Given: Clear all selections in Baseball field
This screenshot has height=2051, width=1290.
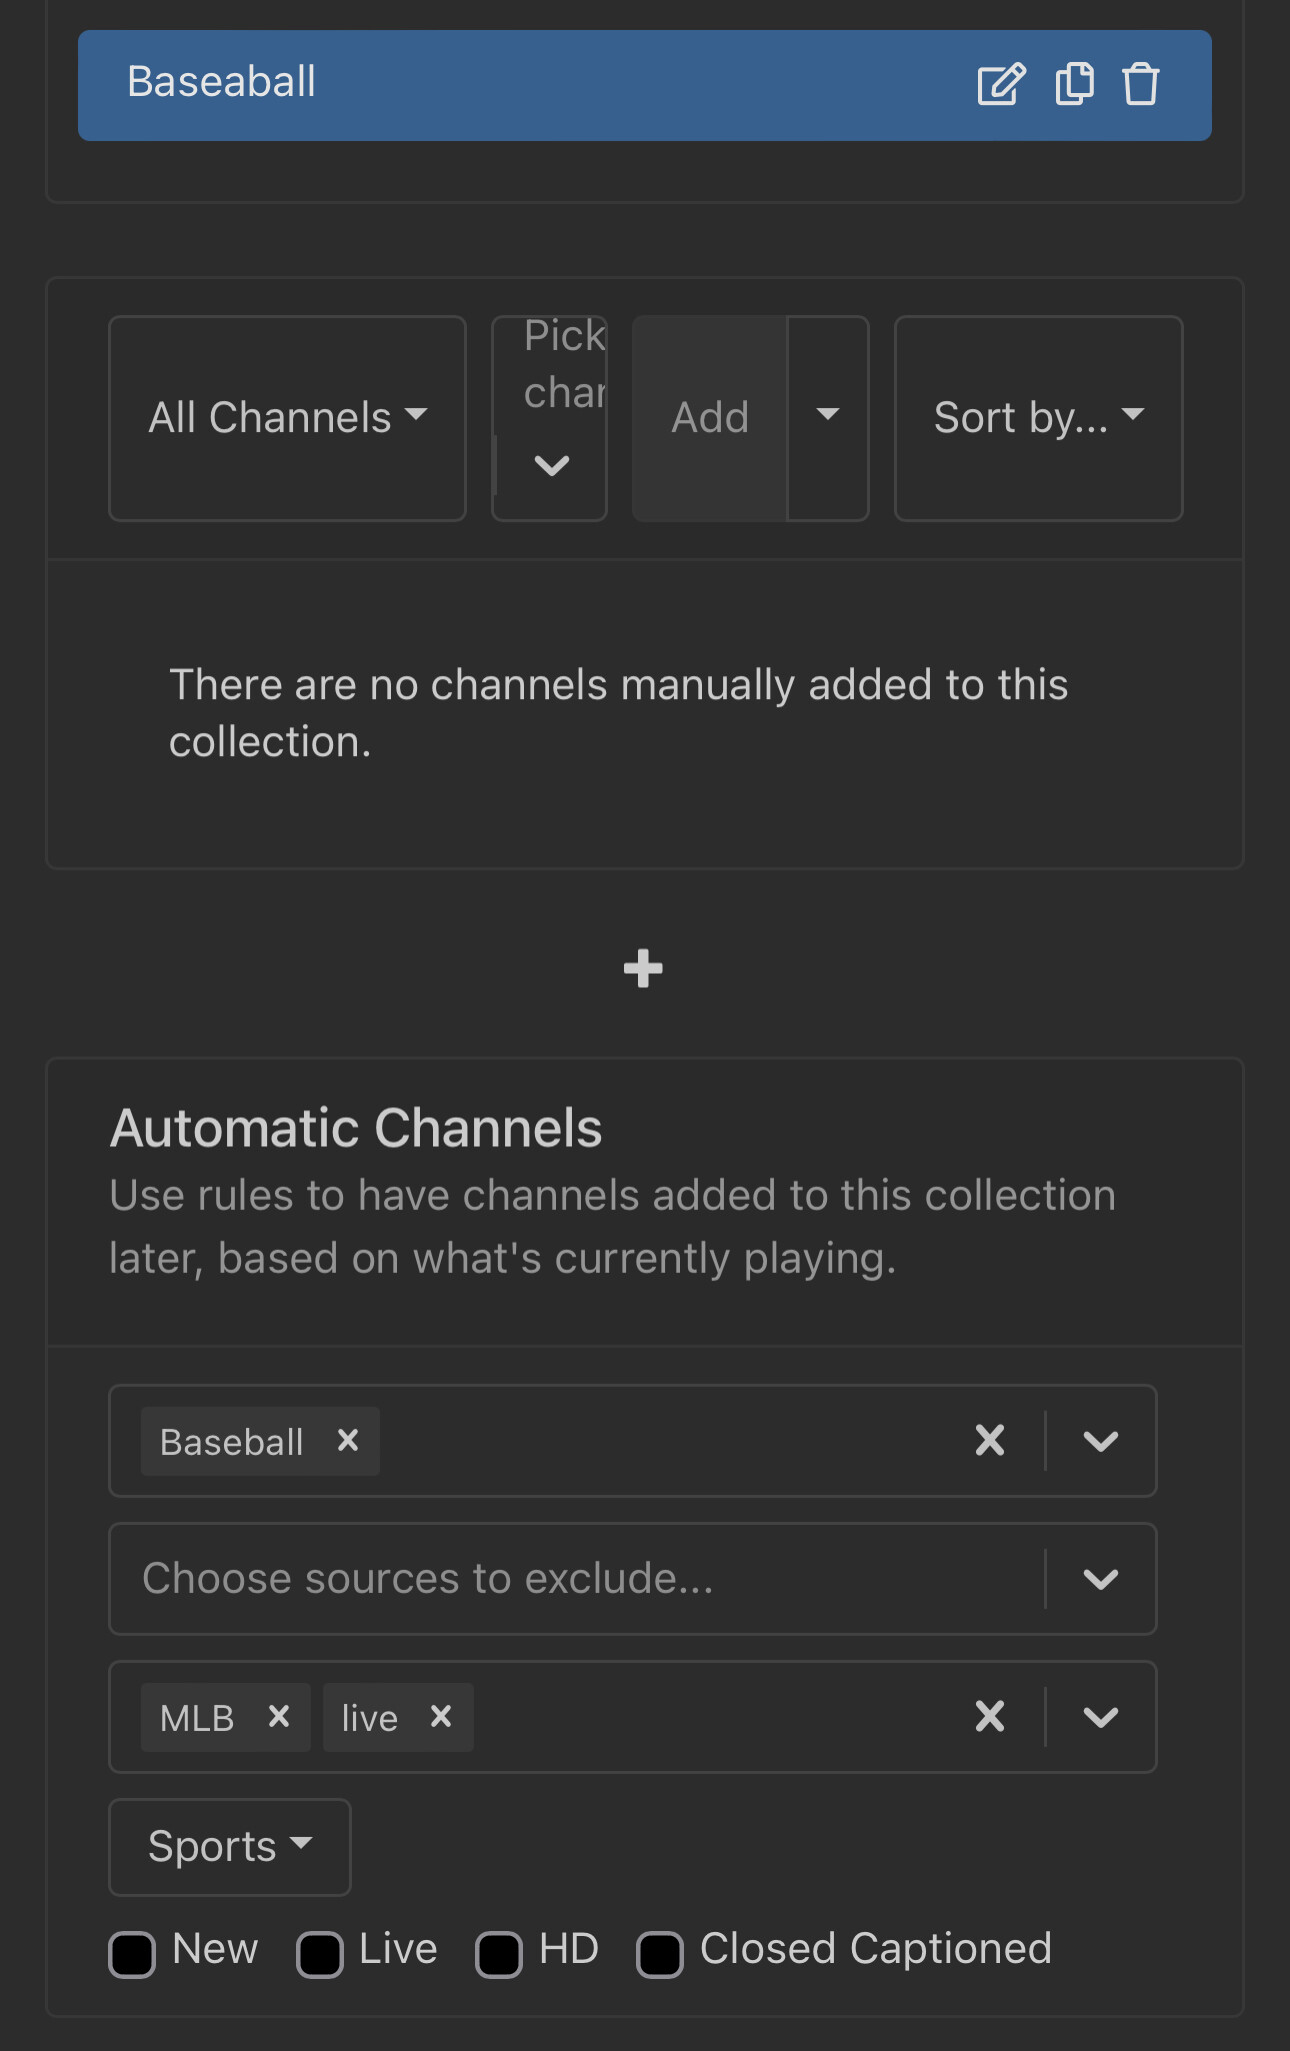Looking at the screenshot, I should tap(989, 1440).
